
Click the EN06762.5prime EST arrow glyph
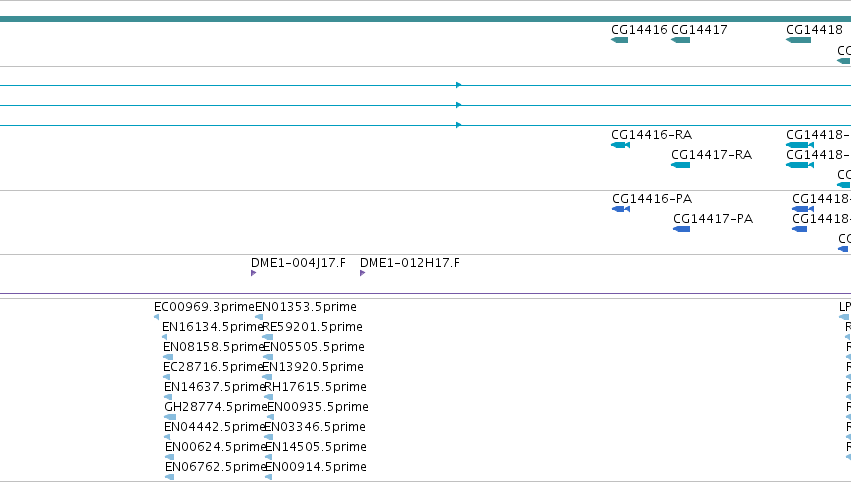(169, 477)
